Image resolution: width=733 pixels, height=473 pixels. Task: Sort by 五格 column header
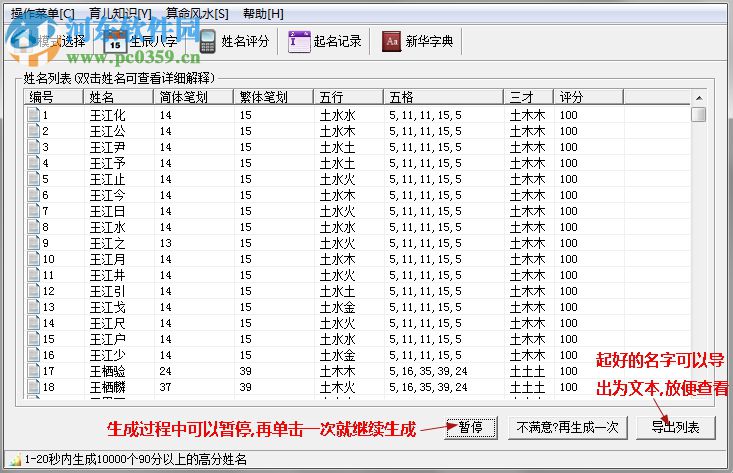[x=444, y=97]
